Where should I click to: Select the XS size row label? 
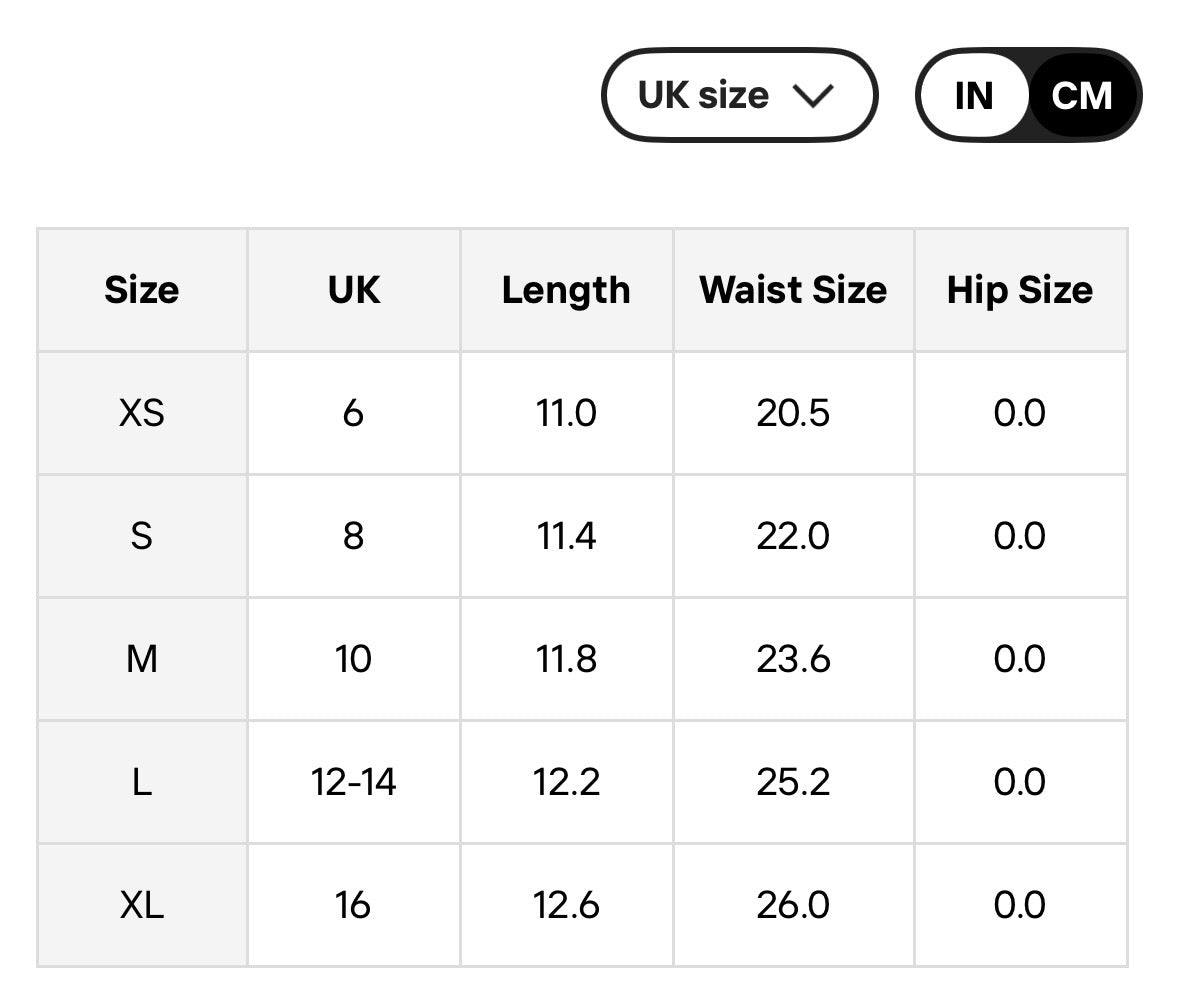[142, 413]
